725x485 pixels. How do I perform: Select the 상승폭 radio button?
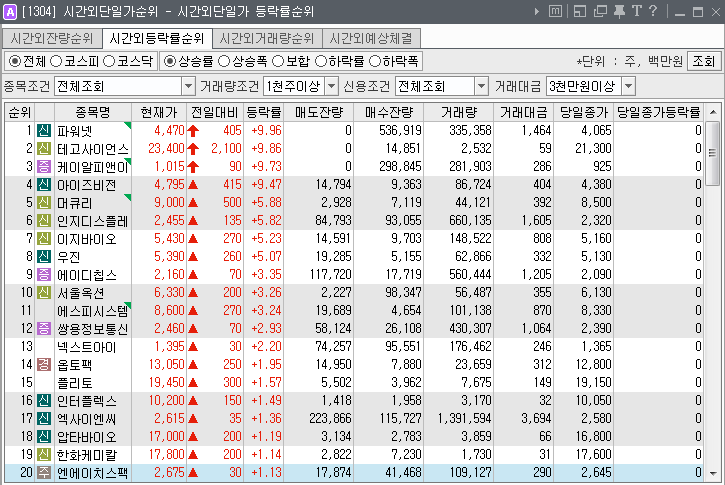(x=224, y=61)
